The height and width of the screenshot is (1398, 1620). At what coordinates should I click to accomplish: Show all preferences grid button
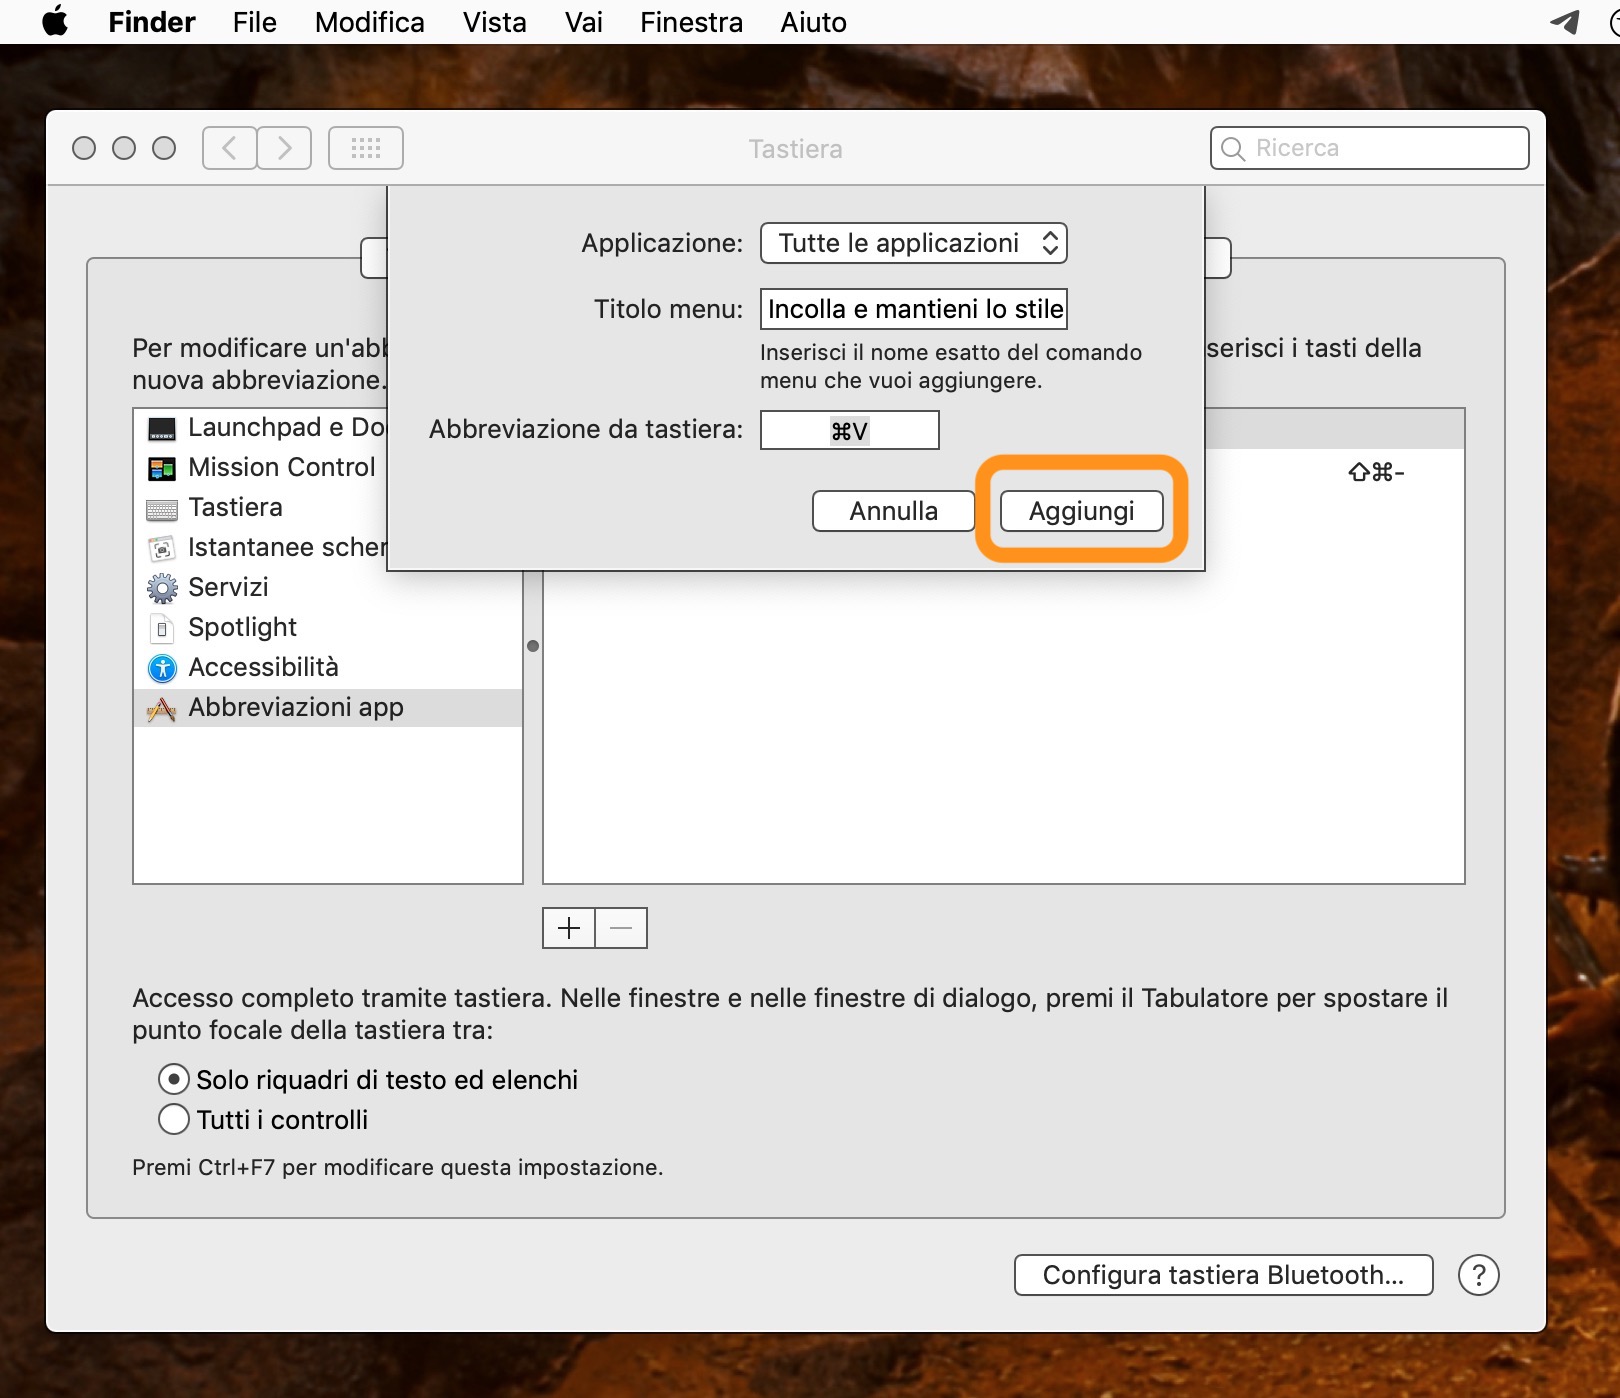(366, 148)
